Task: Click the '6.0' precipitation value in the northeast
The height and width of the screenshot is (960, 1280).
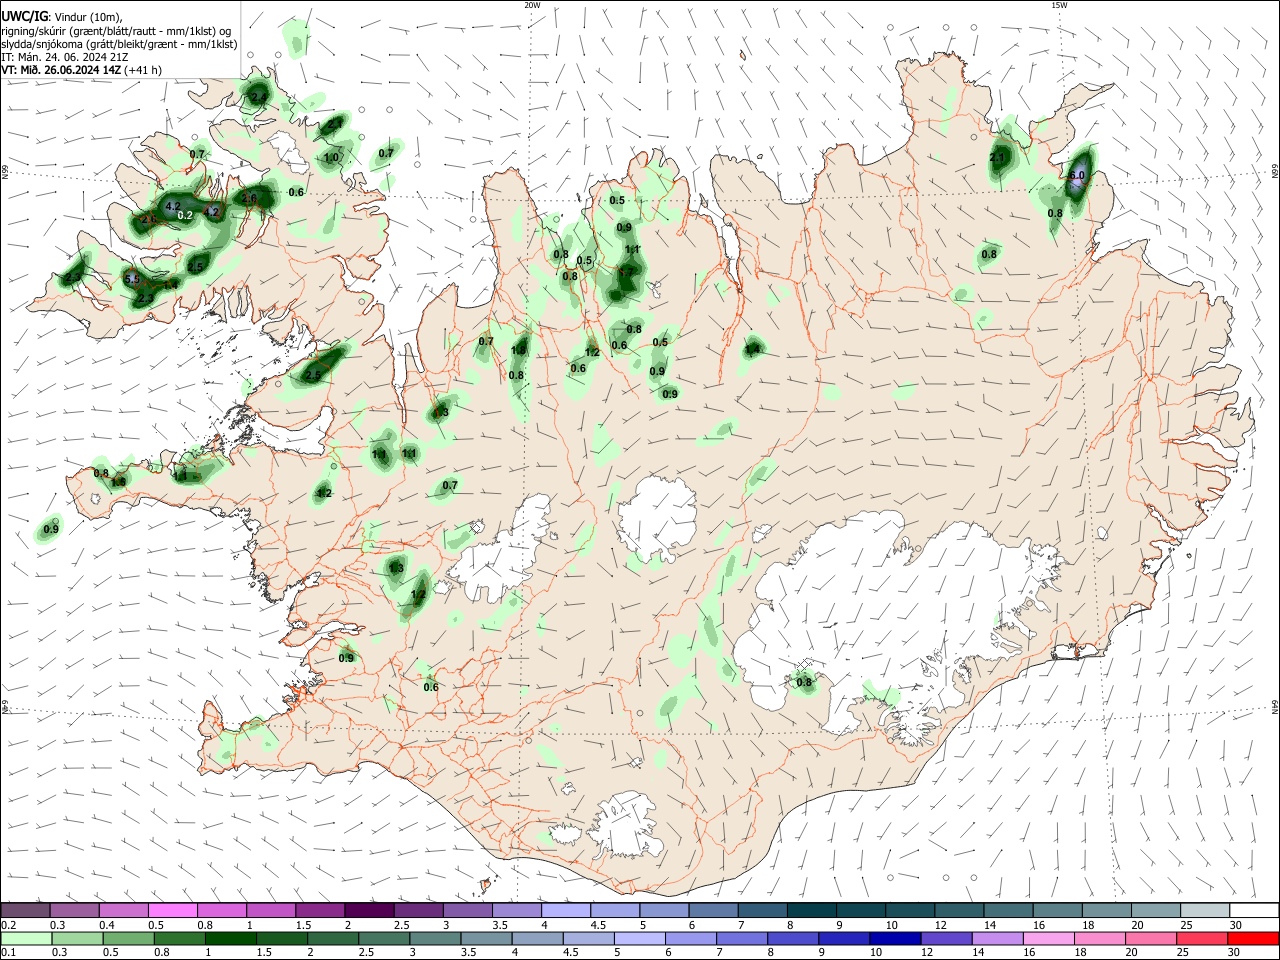Action: click(x=1076, y=176)
